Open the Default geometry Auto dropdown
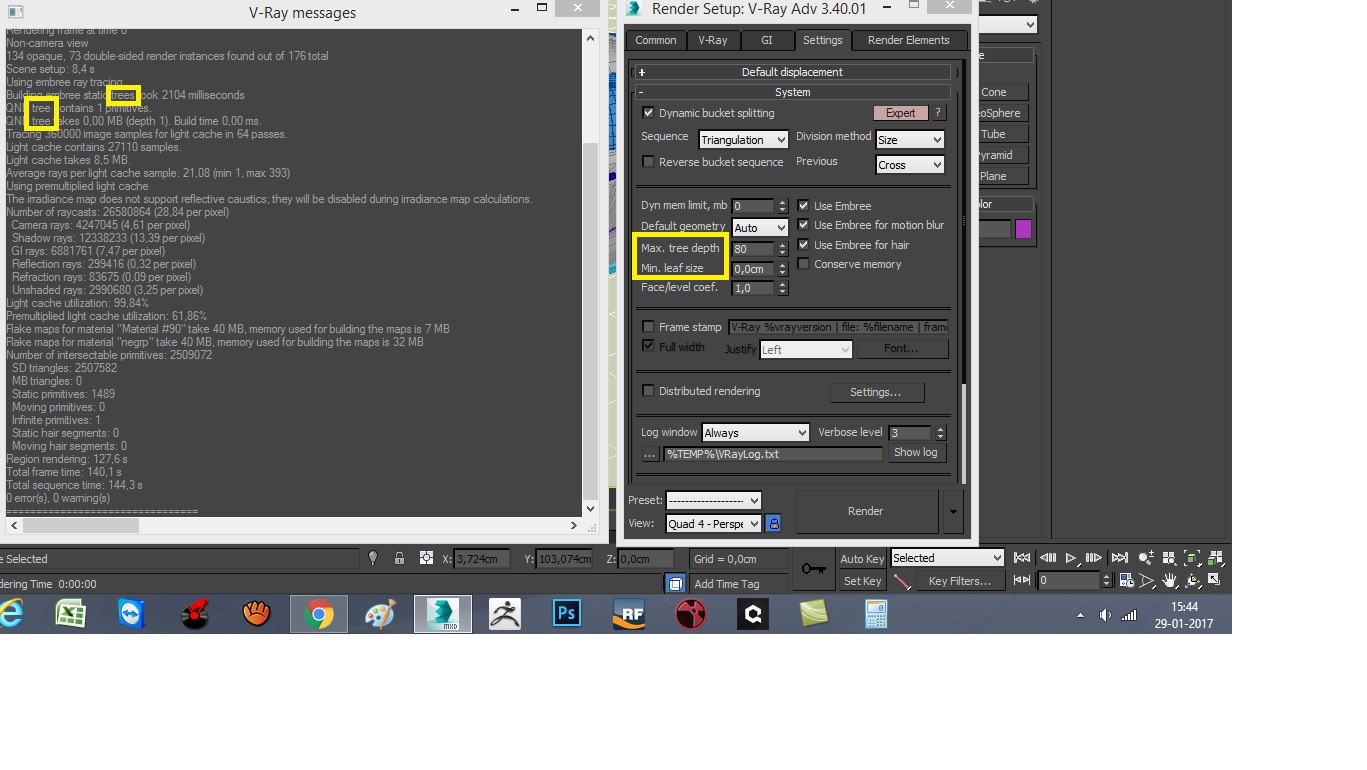Viewport: 1367px width, 770px height. [760, 228]
